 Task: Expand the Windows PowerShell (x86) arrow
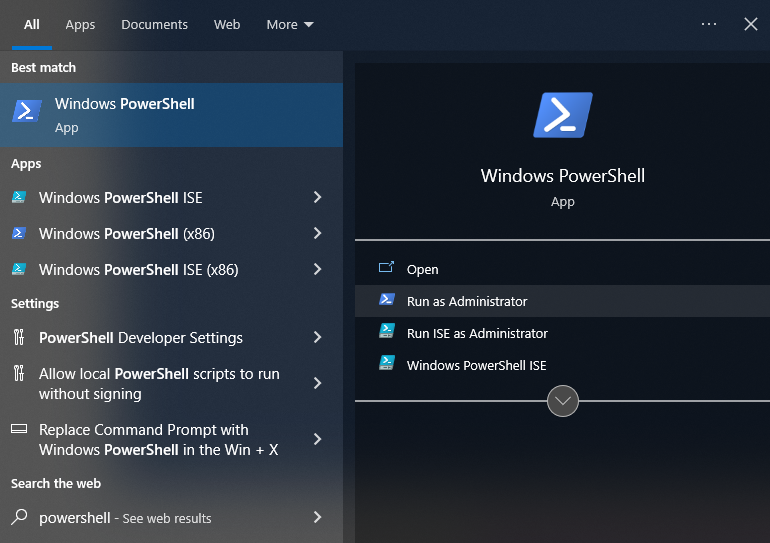(317, 234)
